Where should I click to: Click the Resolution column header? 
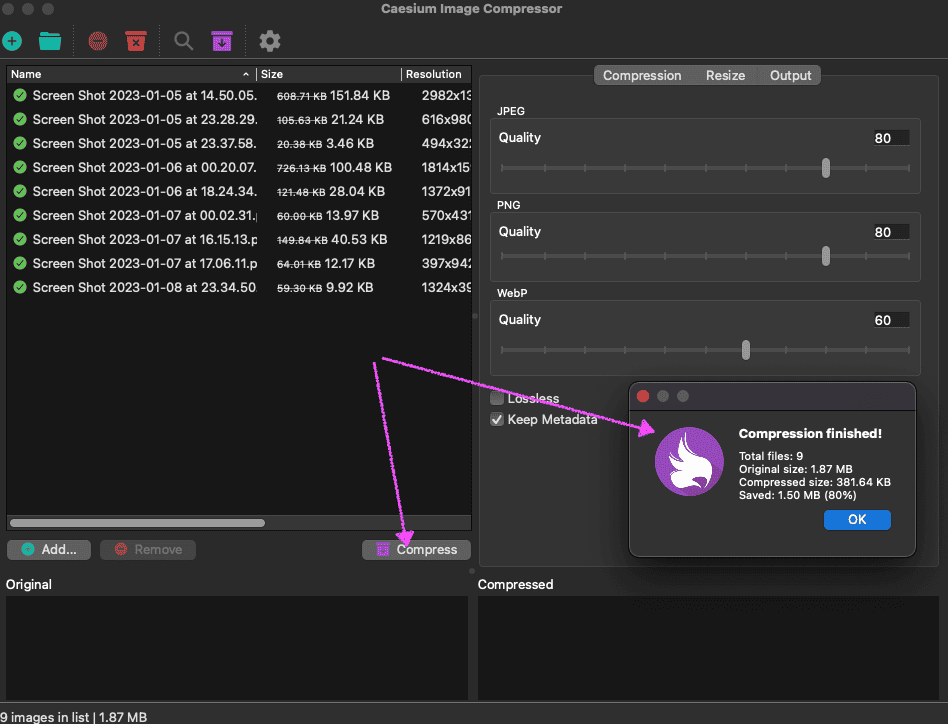tap(434, 74)
